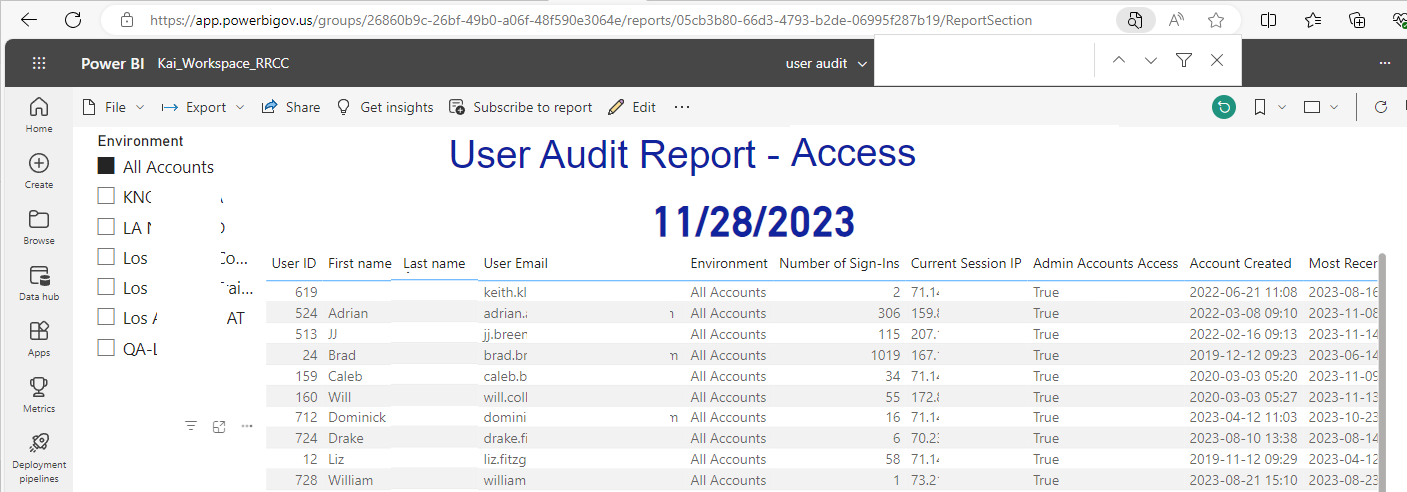
Task: Enter focus mode for slicer
Action: coord(219,426)
